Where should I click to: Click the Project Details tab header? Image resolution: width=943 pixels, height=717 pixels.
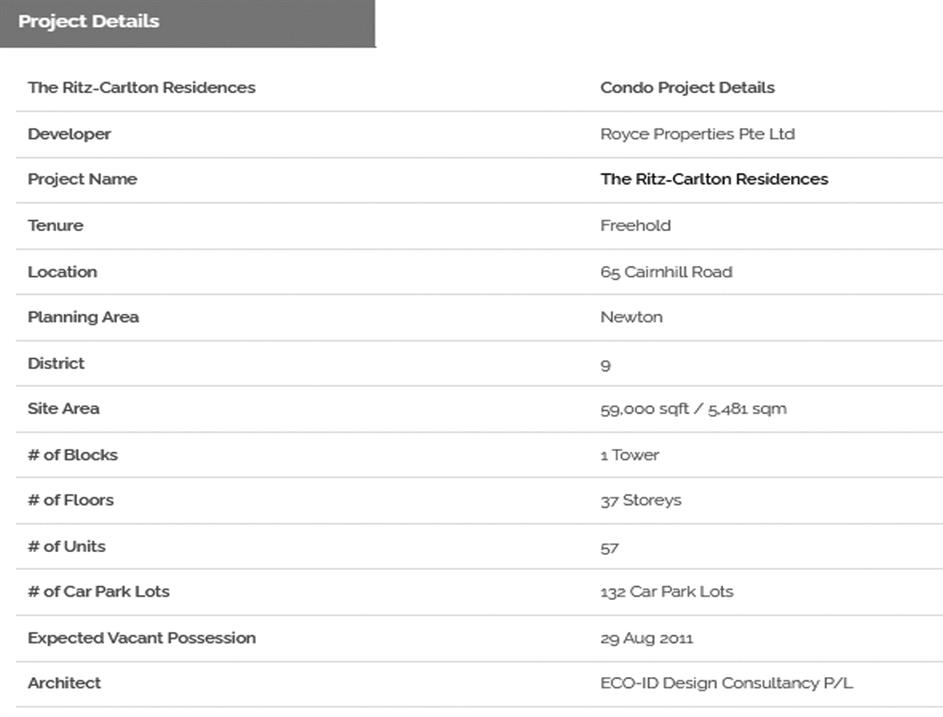point(89,22)
